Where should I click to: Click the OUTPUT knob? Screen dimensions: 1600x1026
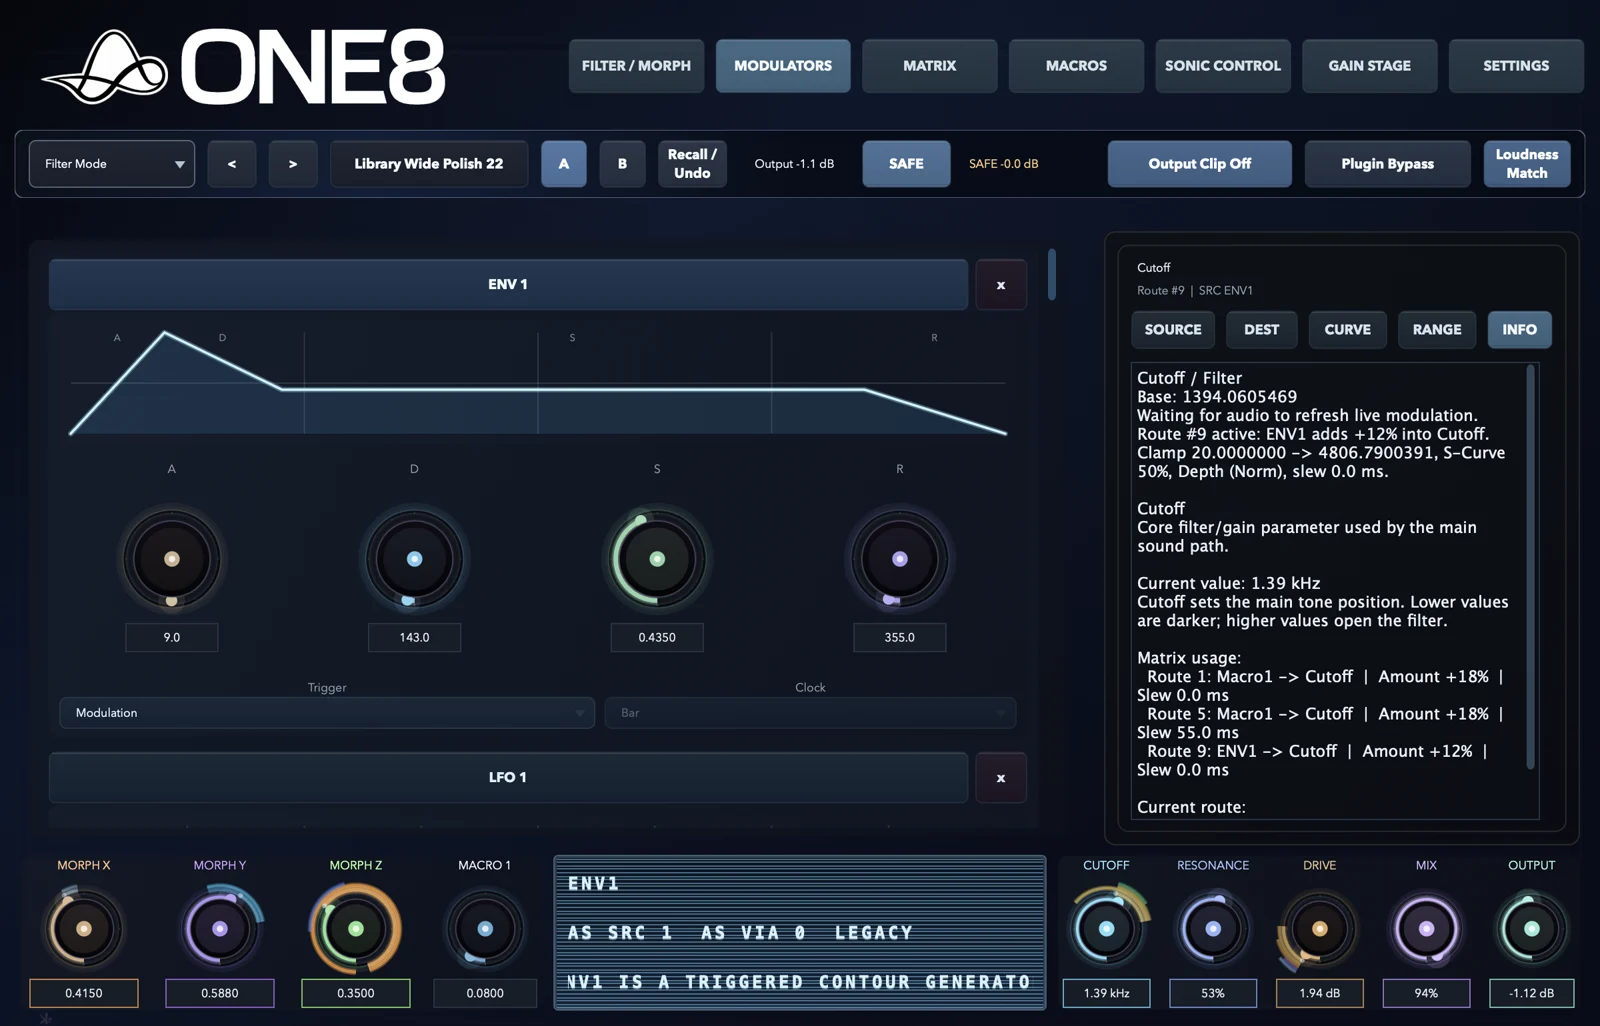(x=1532, y=929)
